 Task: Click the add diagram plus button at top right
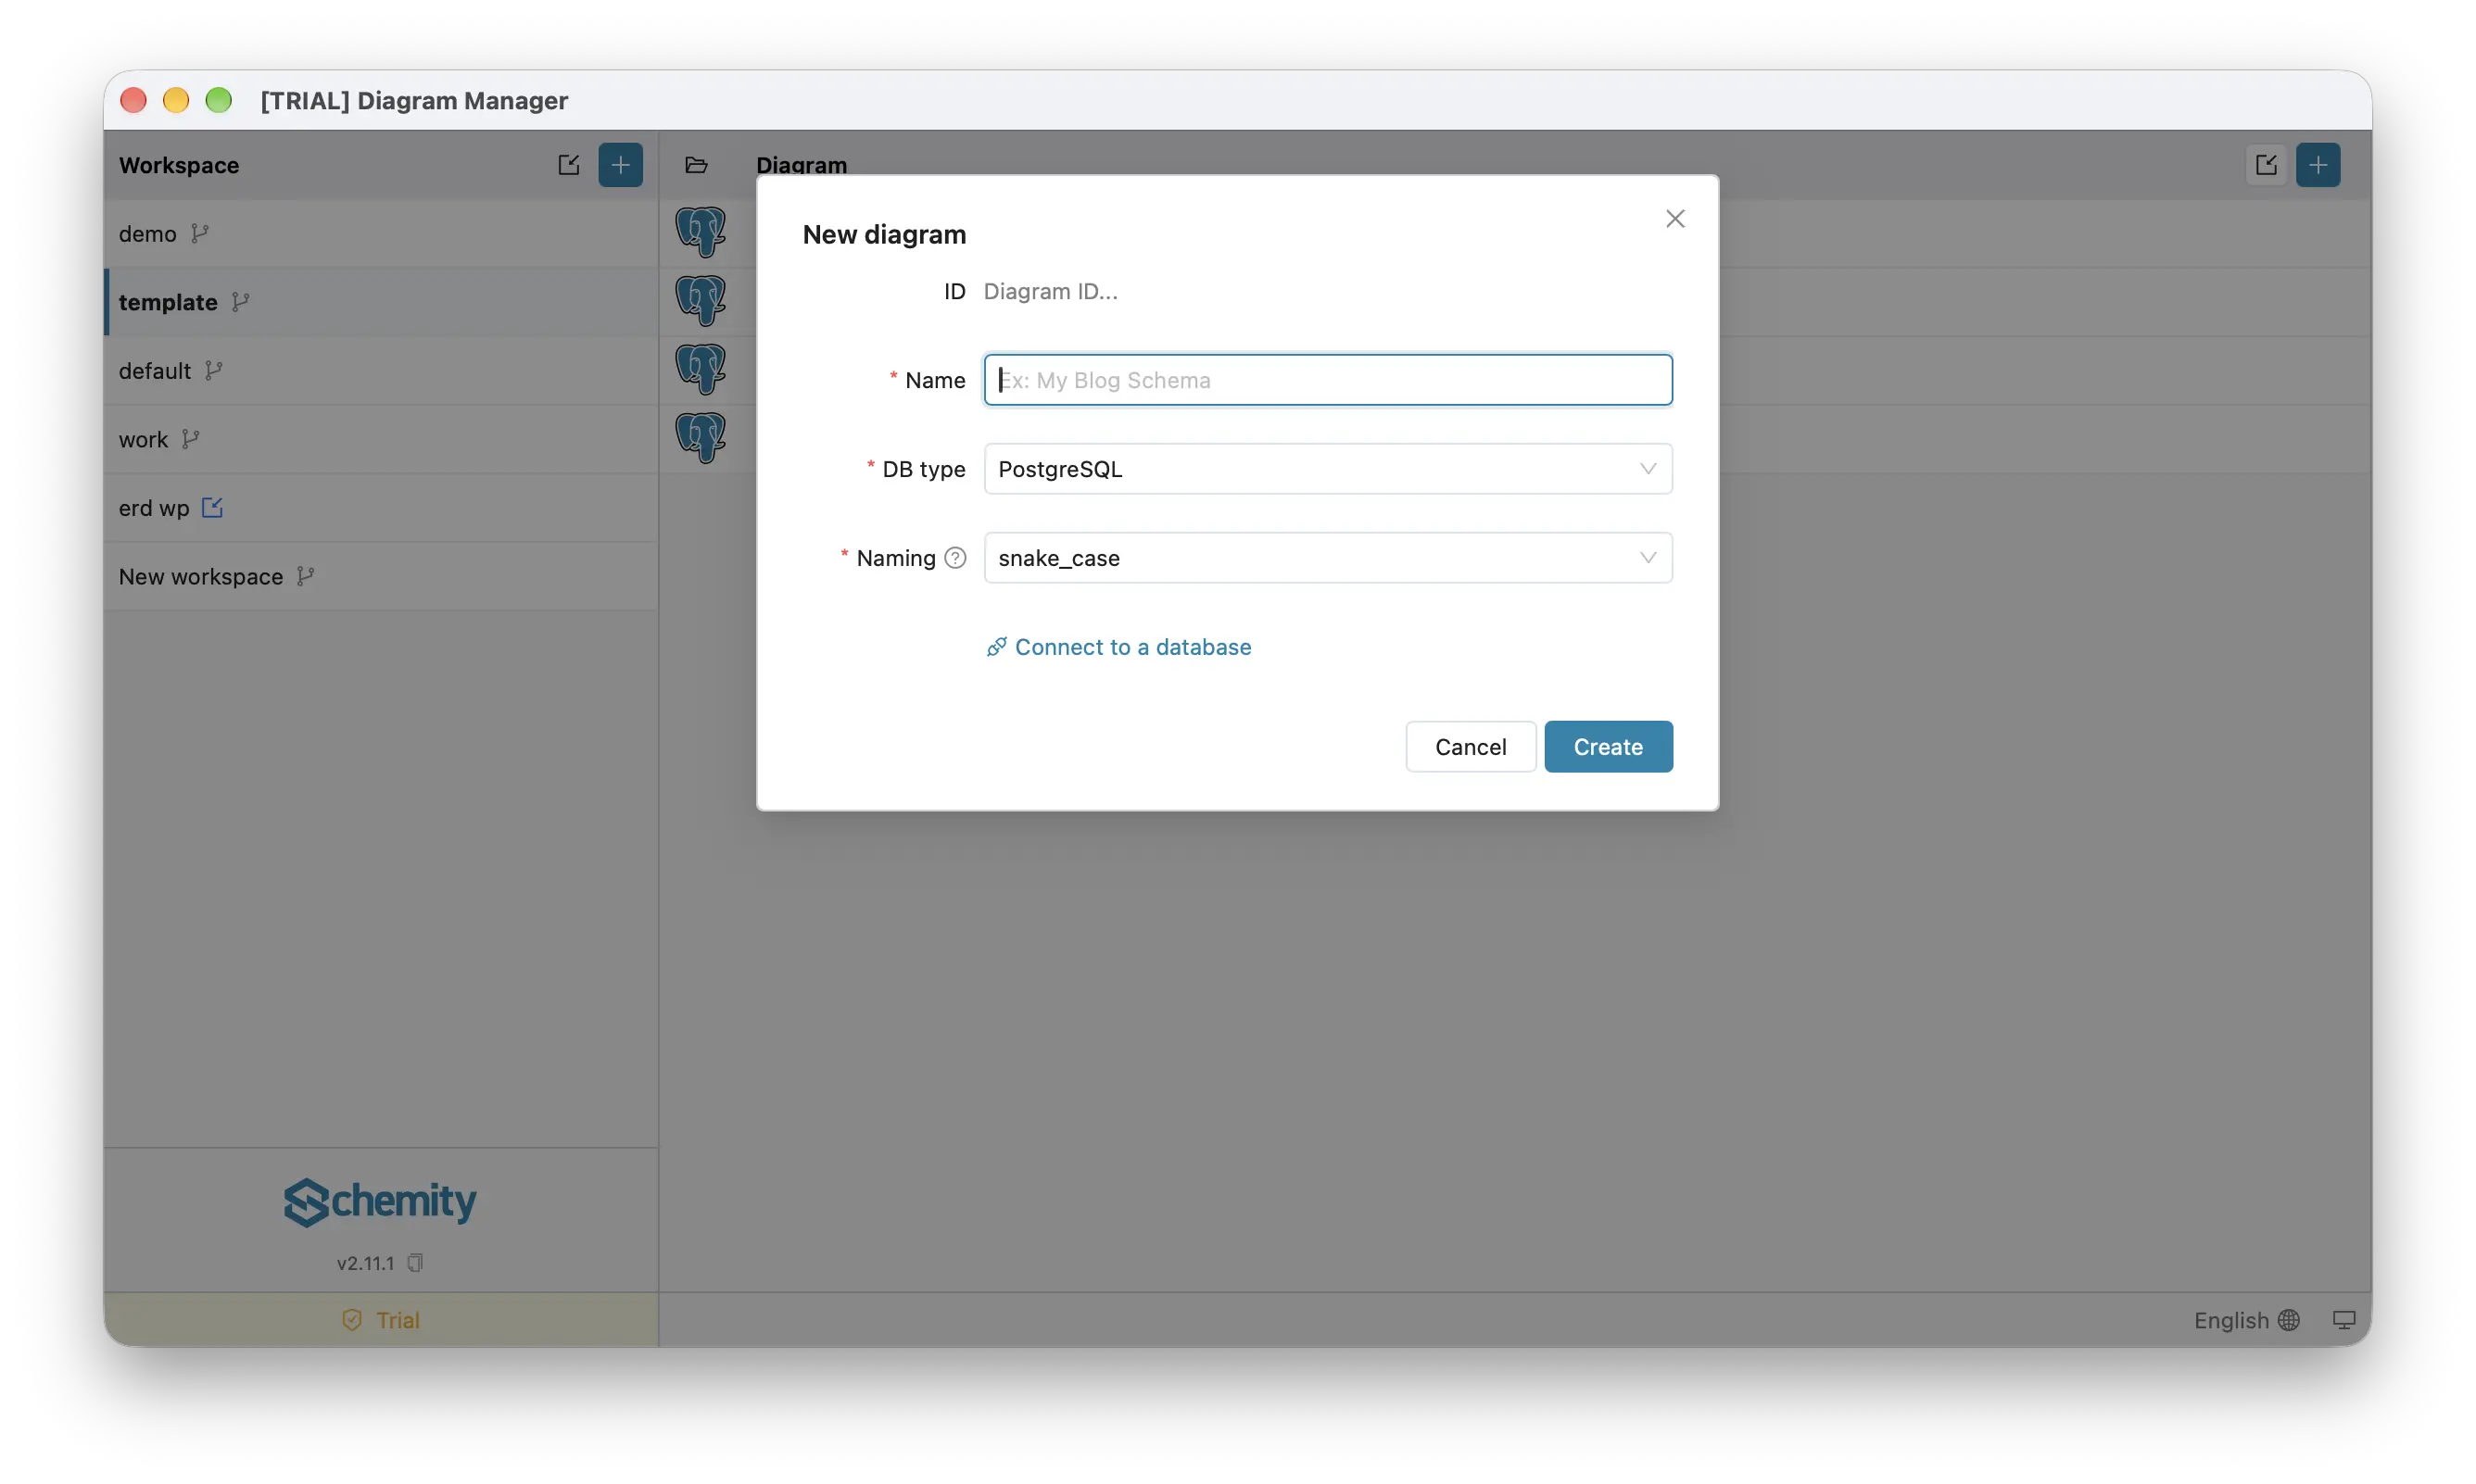[x=2317, y=165]
